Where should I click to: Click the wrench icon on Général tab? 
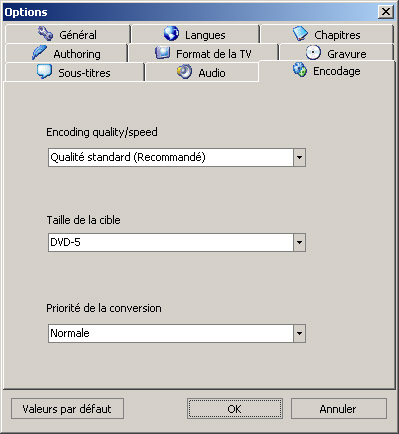(45, 34)
